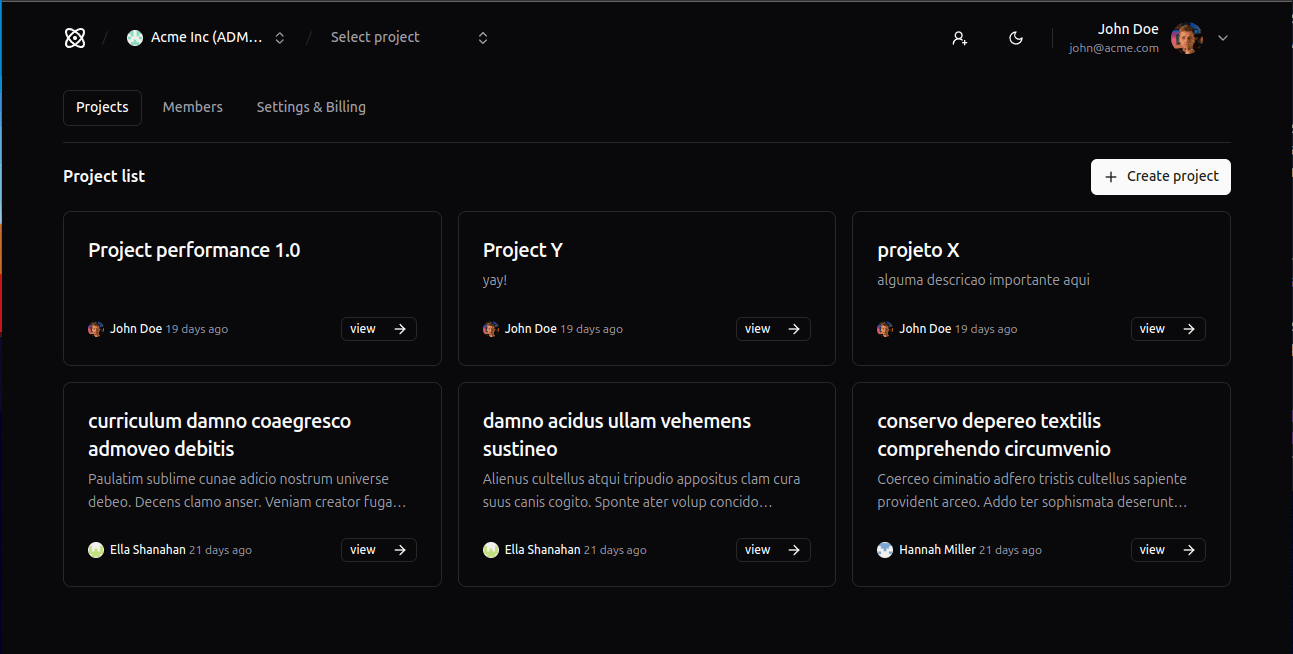The width and height of the screenshot is (1293, 654).
Task: Expand the user account menu chevron
Action: (1222, 38)
